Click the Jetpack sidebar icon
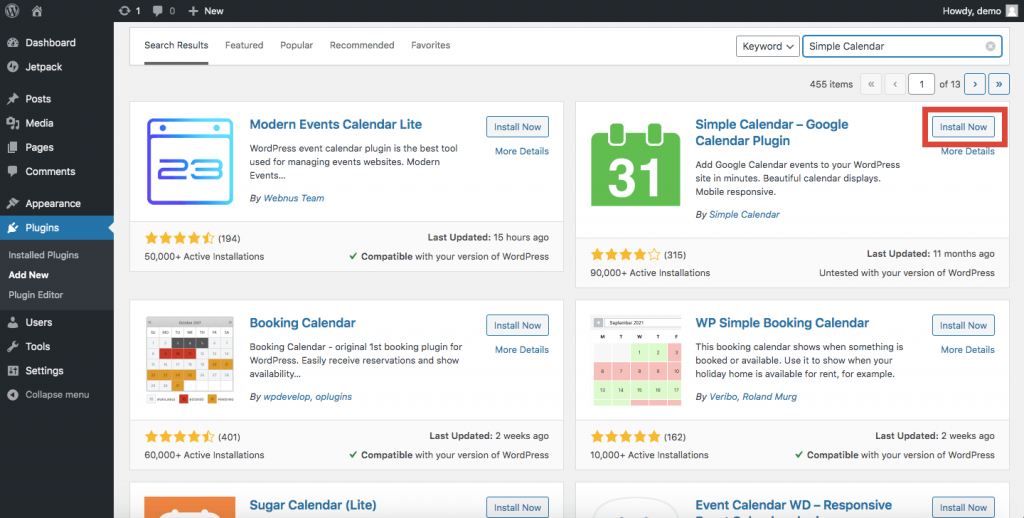 (x=12, y=67)
